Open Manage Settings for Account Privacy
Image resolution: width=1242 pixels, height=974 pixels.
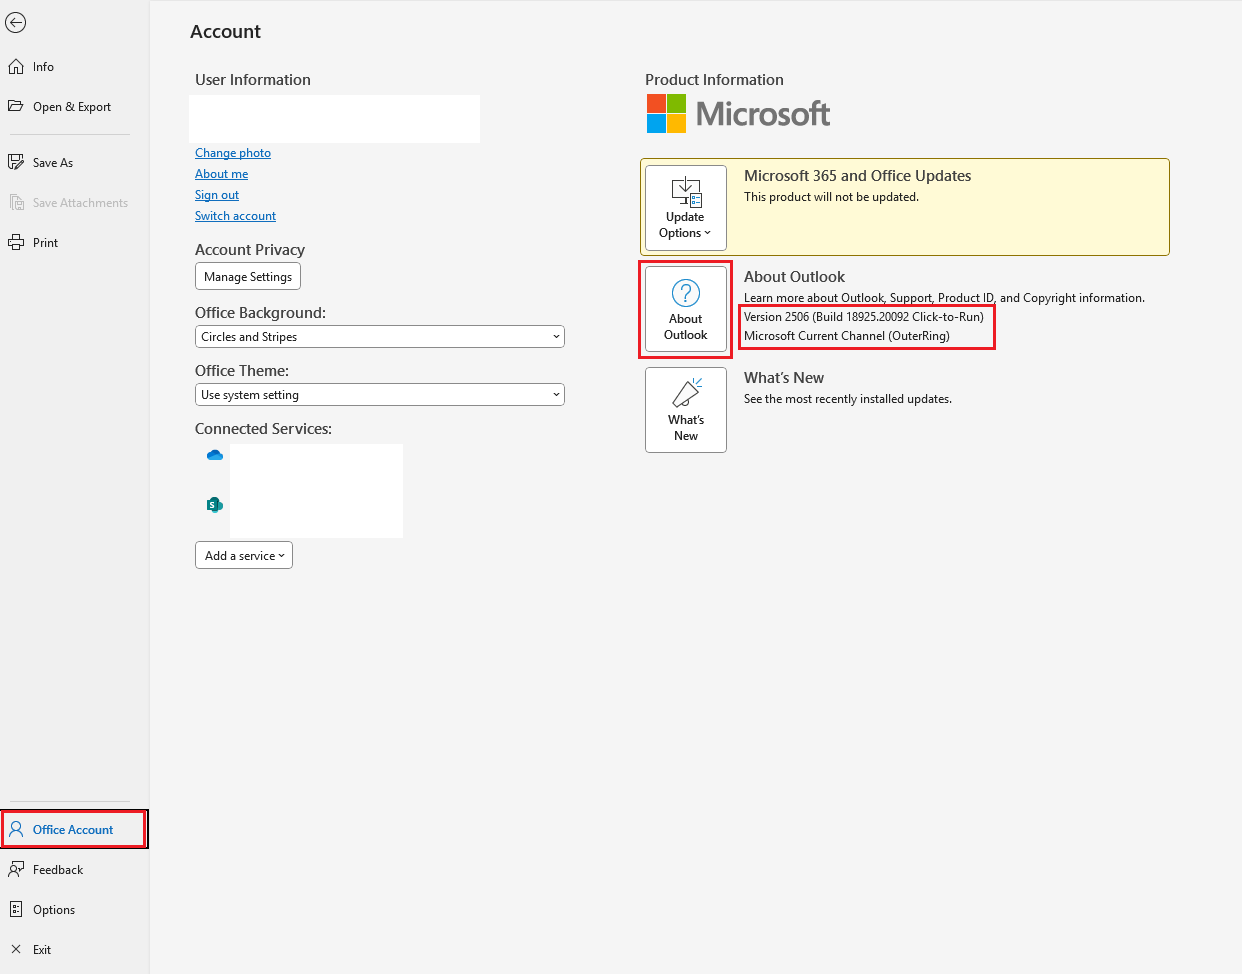tap(248, 277)
